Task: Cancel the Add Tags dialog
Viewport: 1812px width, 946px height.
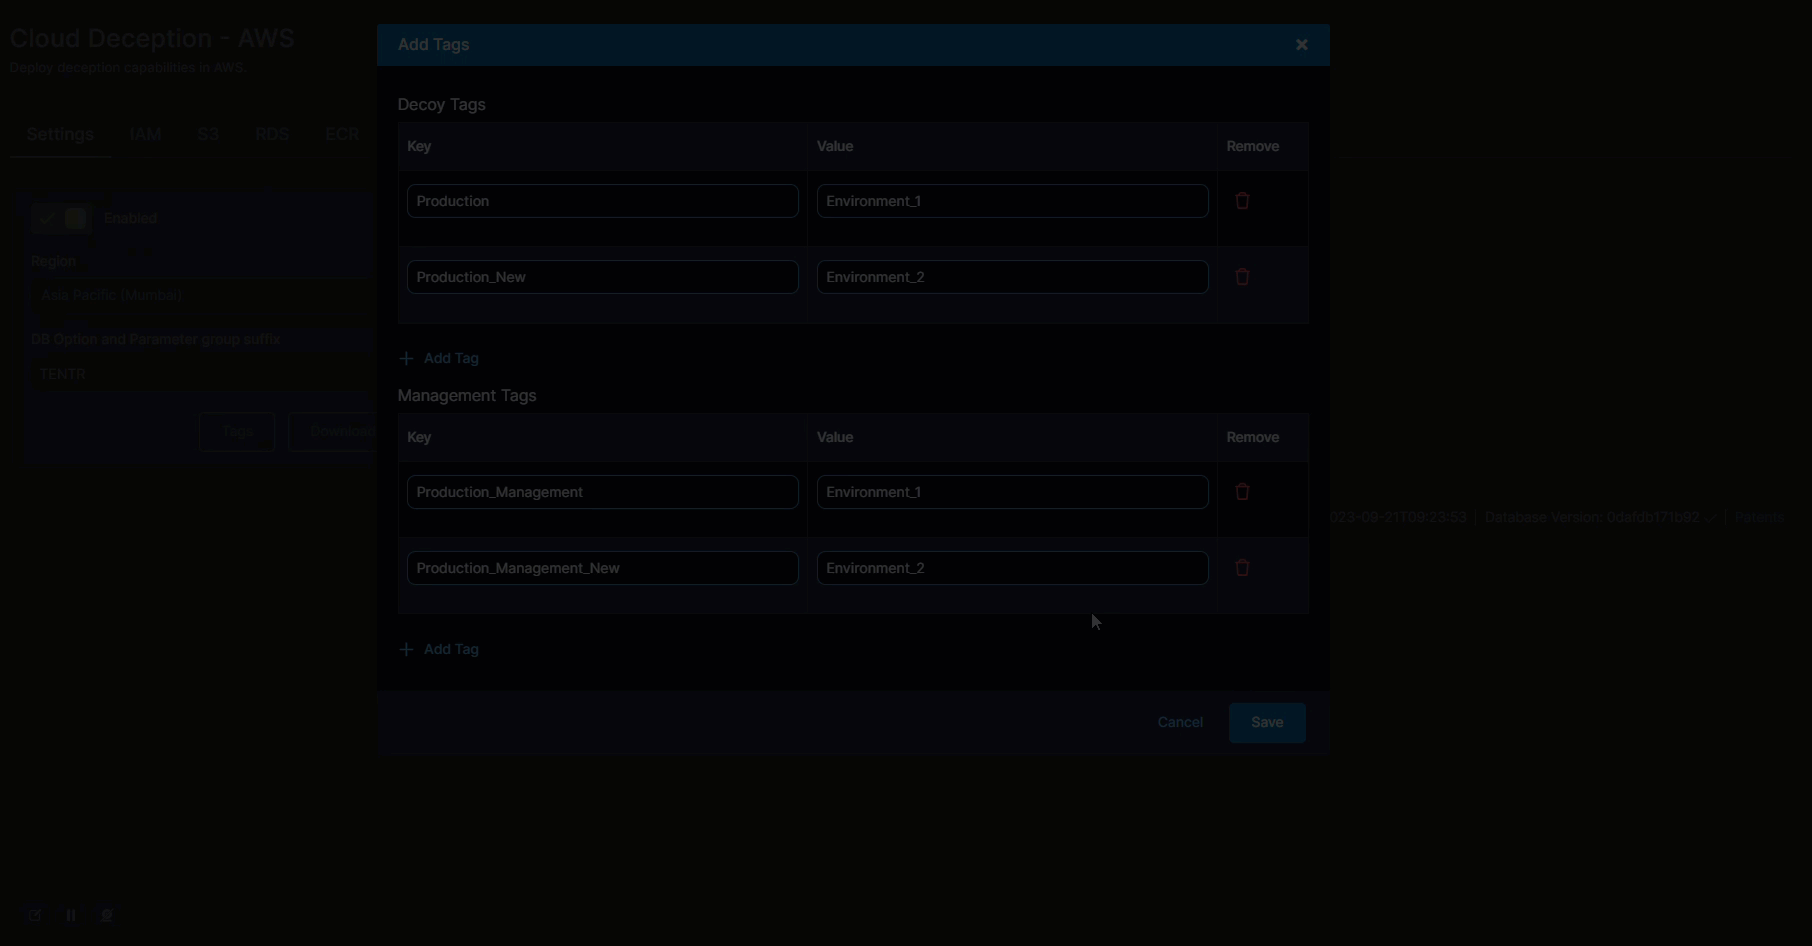Action: (x=1180, y=722)
